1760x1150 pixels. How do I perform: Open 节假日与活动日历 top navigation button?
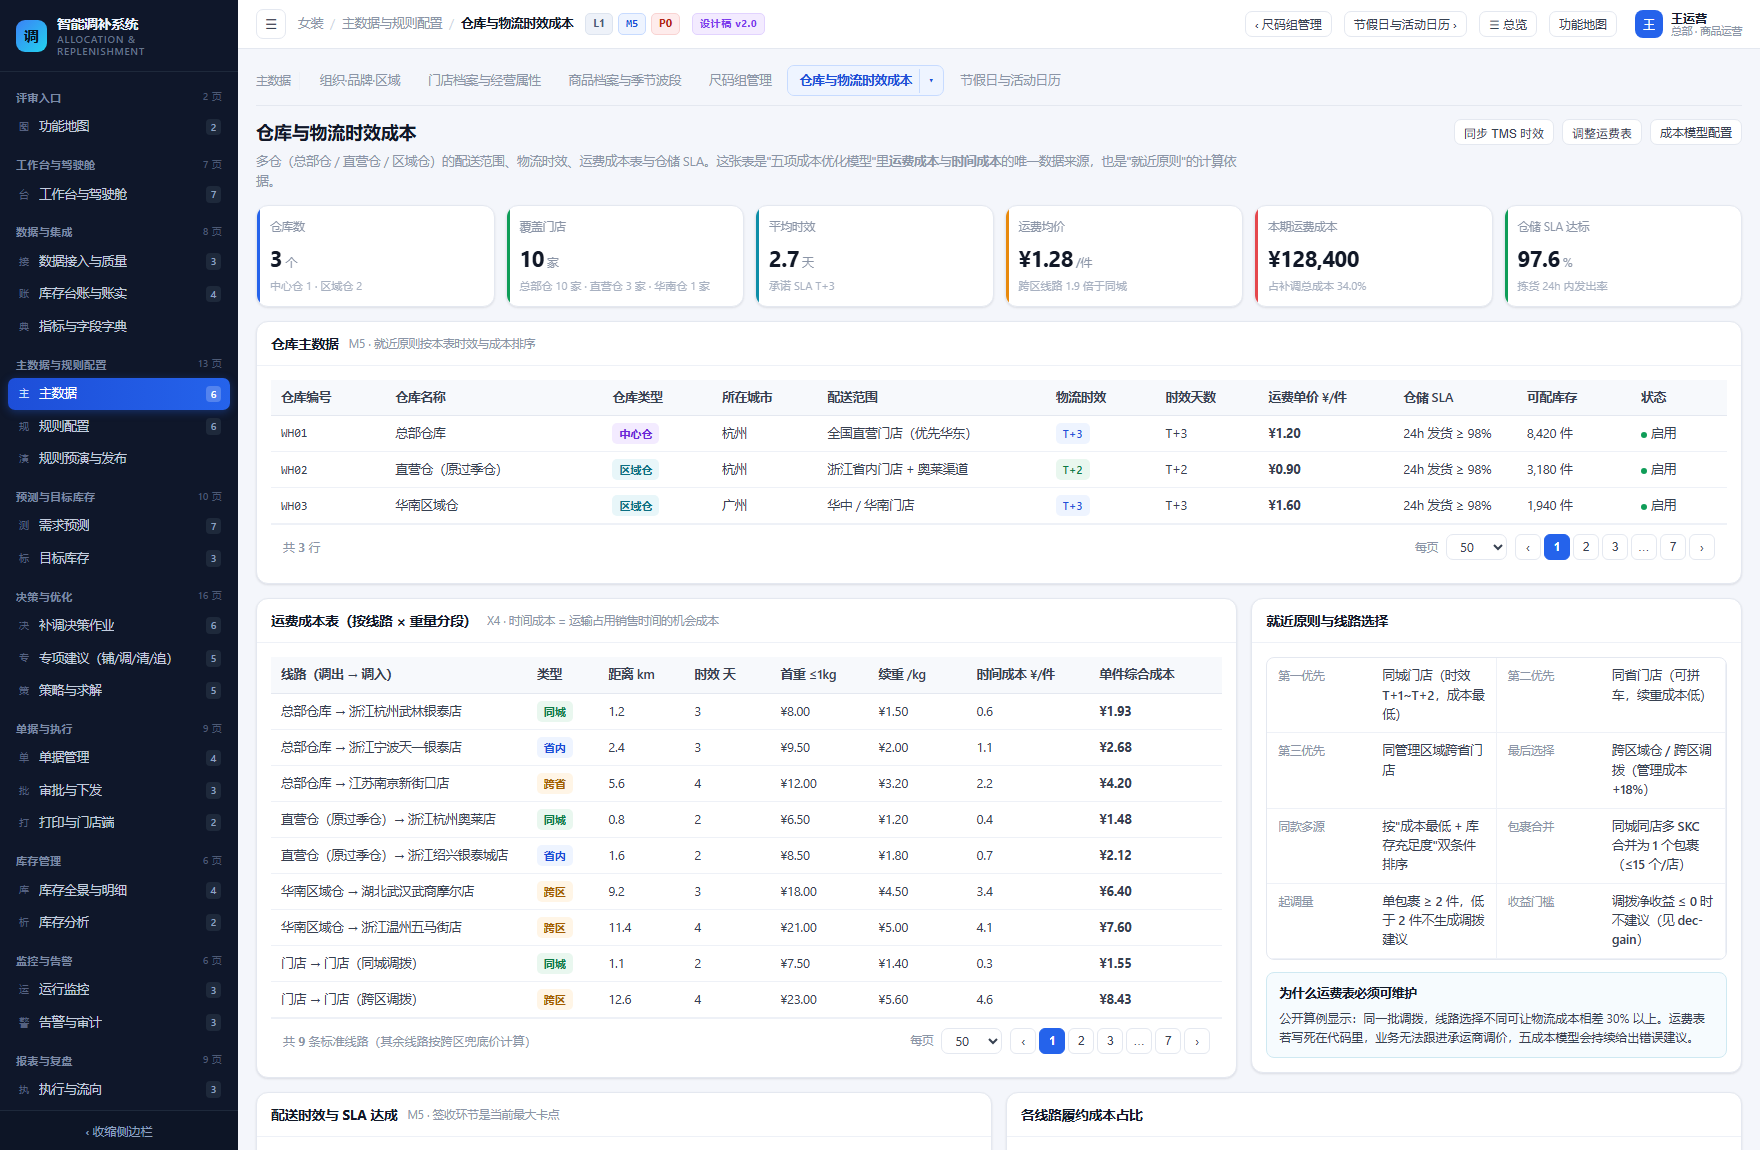(x=1405, y=24)
